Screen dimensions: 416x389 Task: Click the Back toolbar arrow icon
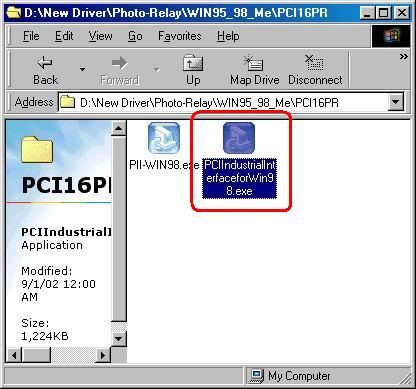pyautogui.click(x=45, y=62)
